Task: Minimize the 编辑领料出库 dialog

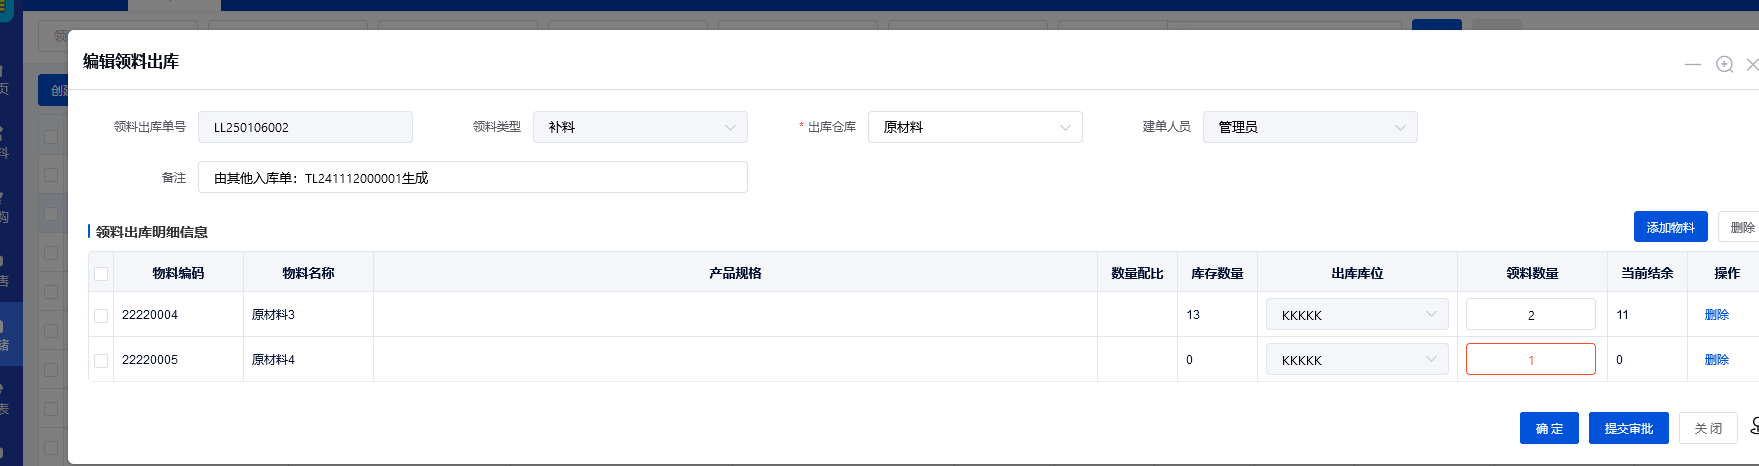Action: (1692, 64)
